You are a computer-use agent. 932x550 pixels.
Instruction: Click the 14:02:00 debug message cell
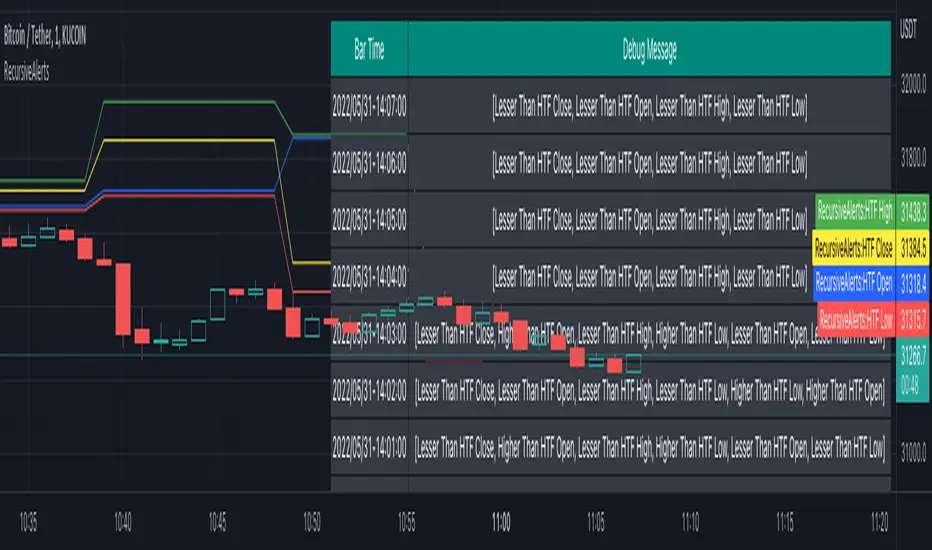(x=649, y=391)
